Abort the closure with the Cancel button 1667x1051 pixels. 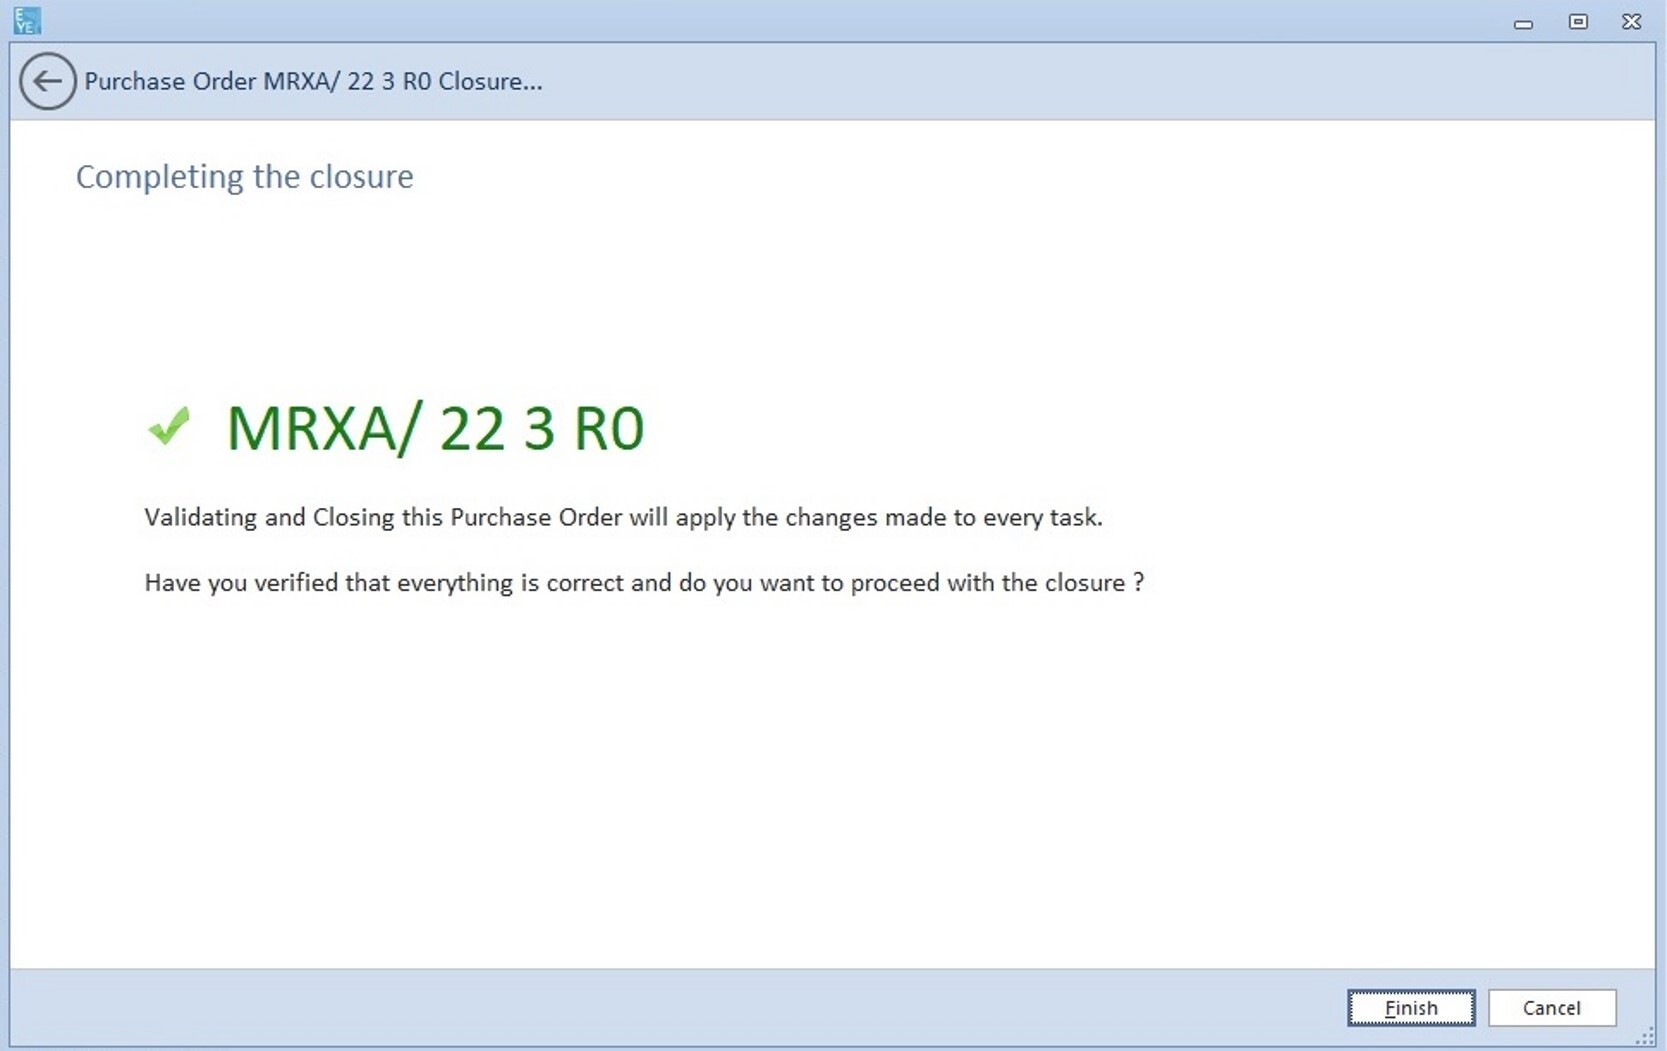pyautogui.click(x=1552, y=1008)
